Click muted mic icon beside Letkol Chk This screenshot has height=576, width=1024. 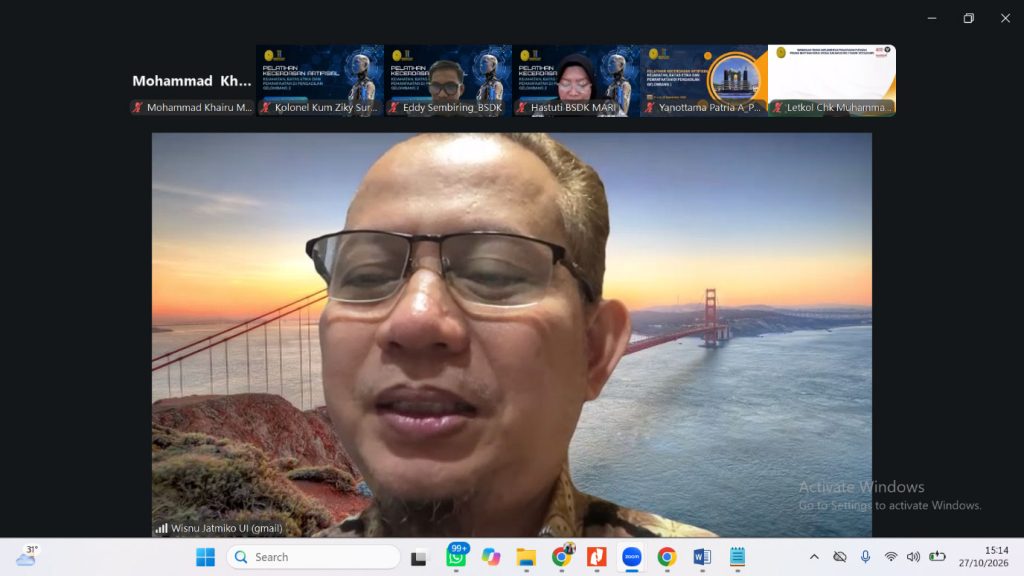777,108
